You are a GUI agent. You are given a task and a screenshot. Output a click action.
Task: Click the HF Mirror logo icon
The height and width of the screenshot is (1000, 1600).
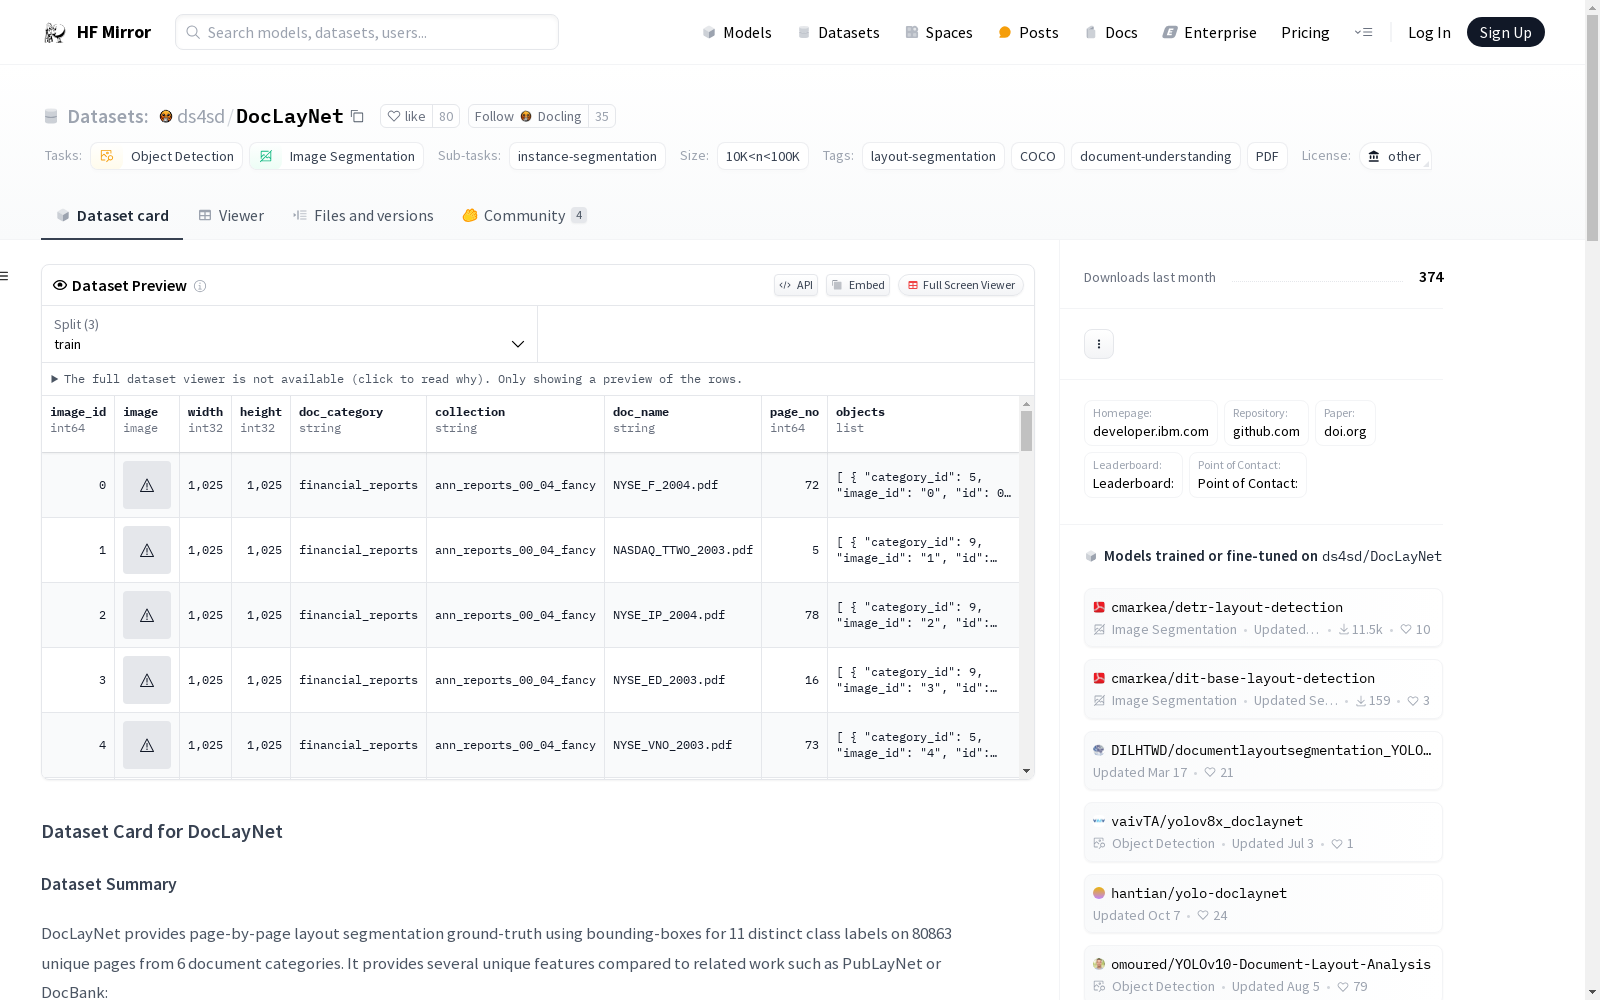54,33
